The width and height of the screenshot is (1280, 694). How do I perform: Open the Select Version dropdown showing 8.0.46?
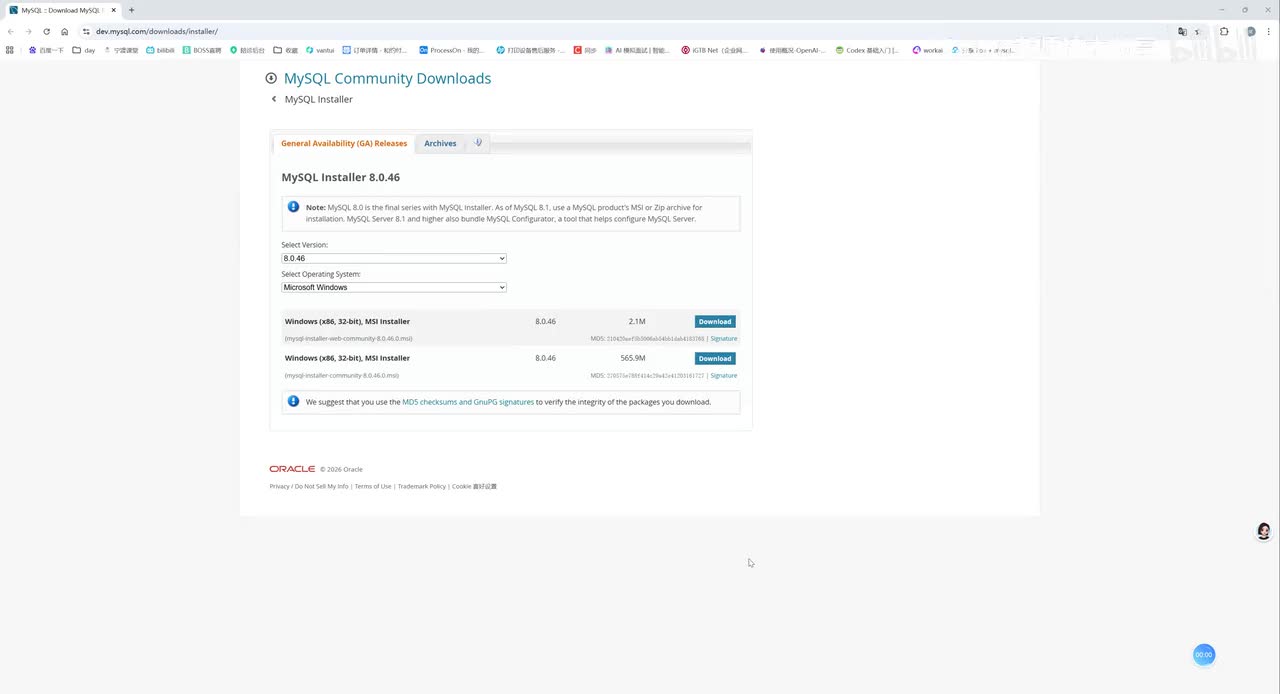coord(394,258)
